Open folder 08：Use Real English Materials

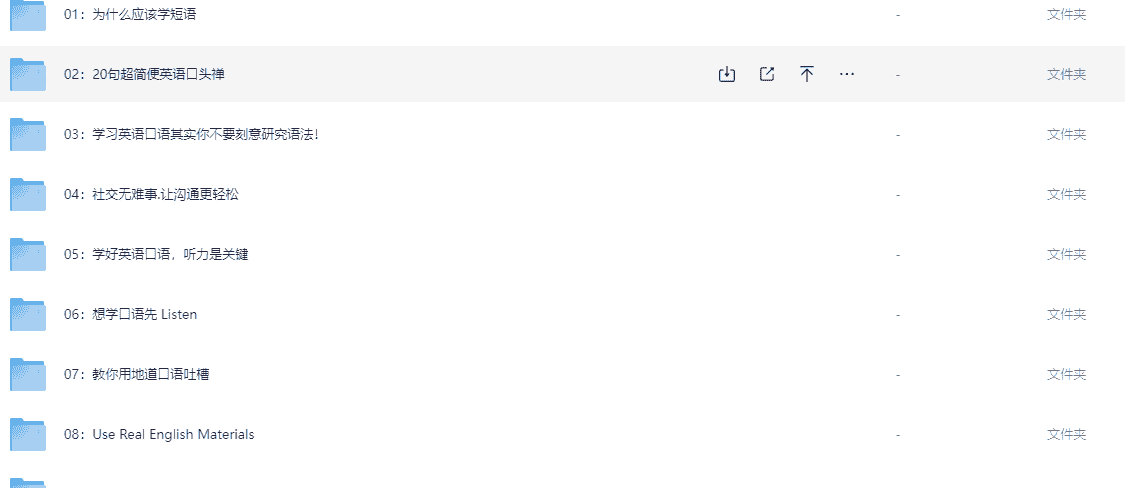pos(159,434)
